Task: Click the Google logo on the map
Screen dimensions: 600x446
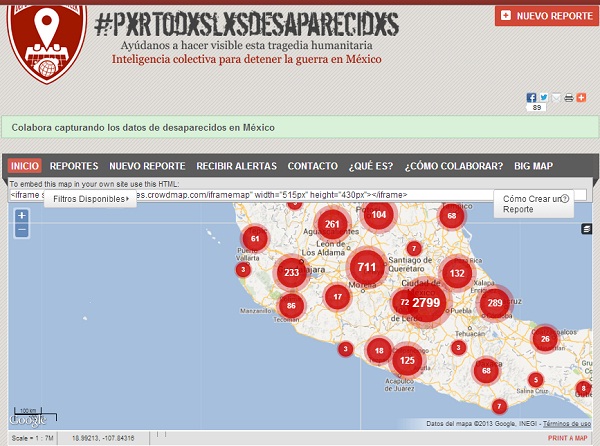Action: pyautogui.click(x=28, y=420)
